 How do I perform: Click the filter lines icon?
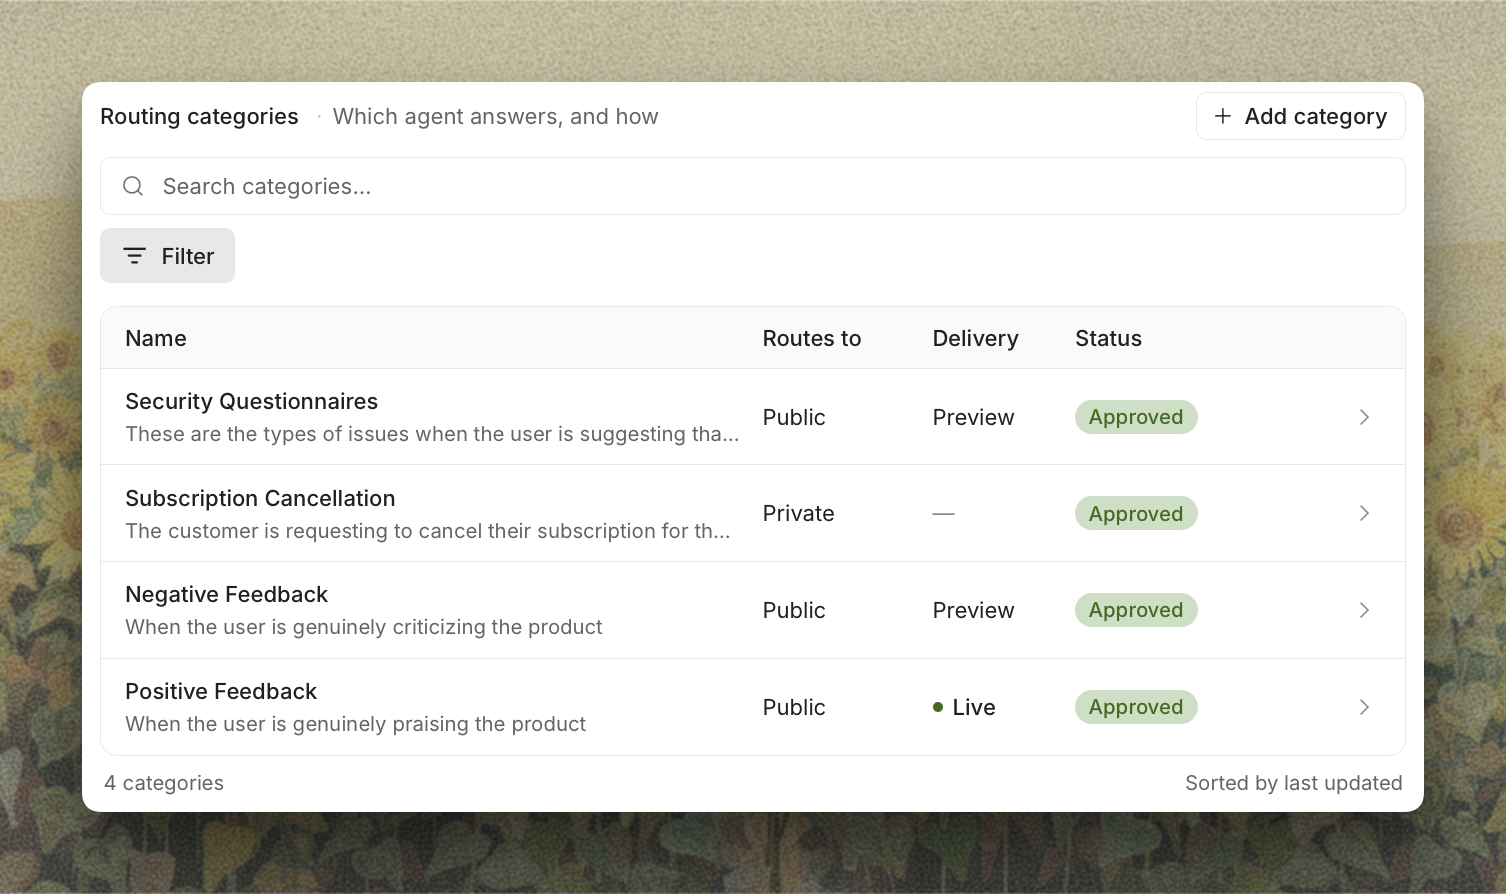134,256
